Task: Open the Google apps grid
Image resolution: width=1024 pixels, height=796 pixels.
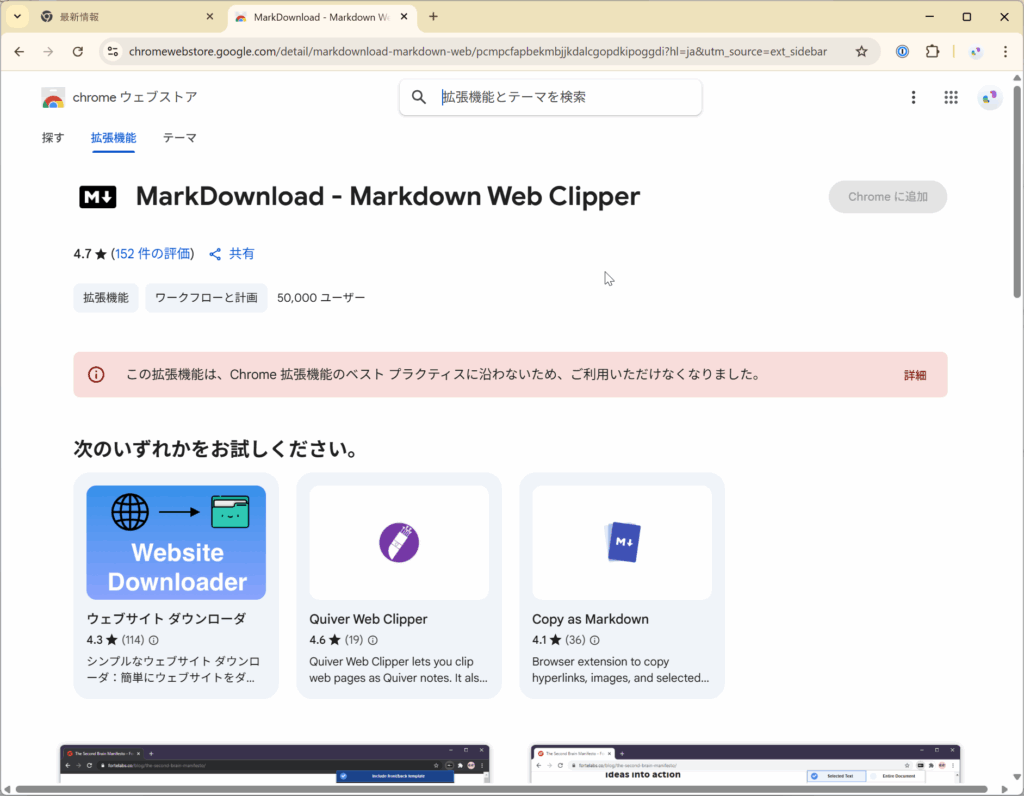Action: pos(951,97)
